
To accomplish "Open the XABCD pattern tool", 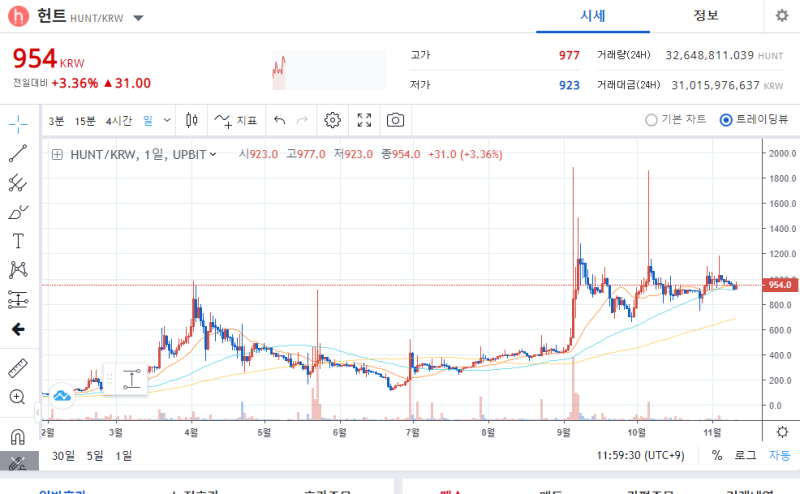I will (x=18, y=270).
